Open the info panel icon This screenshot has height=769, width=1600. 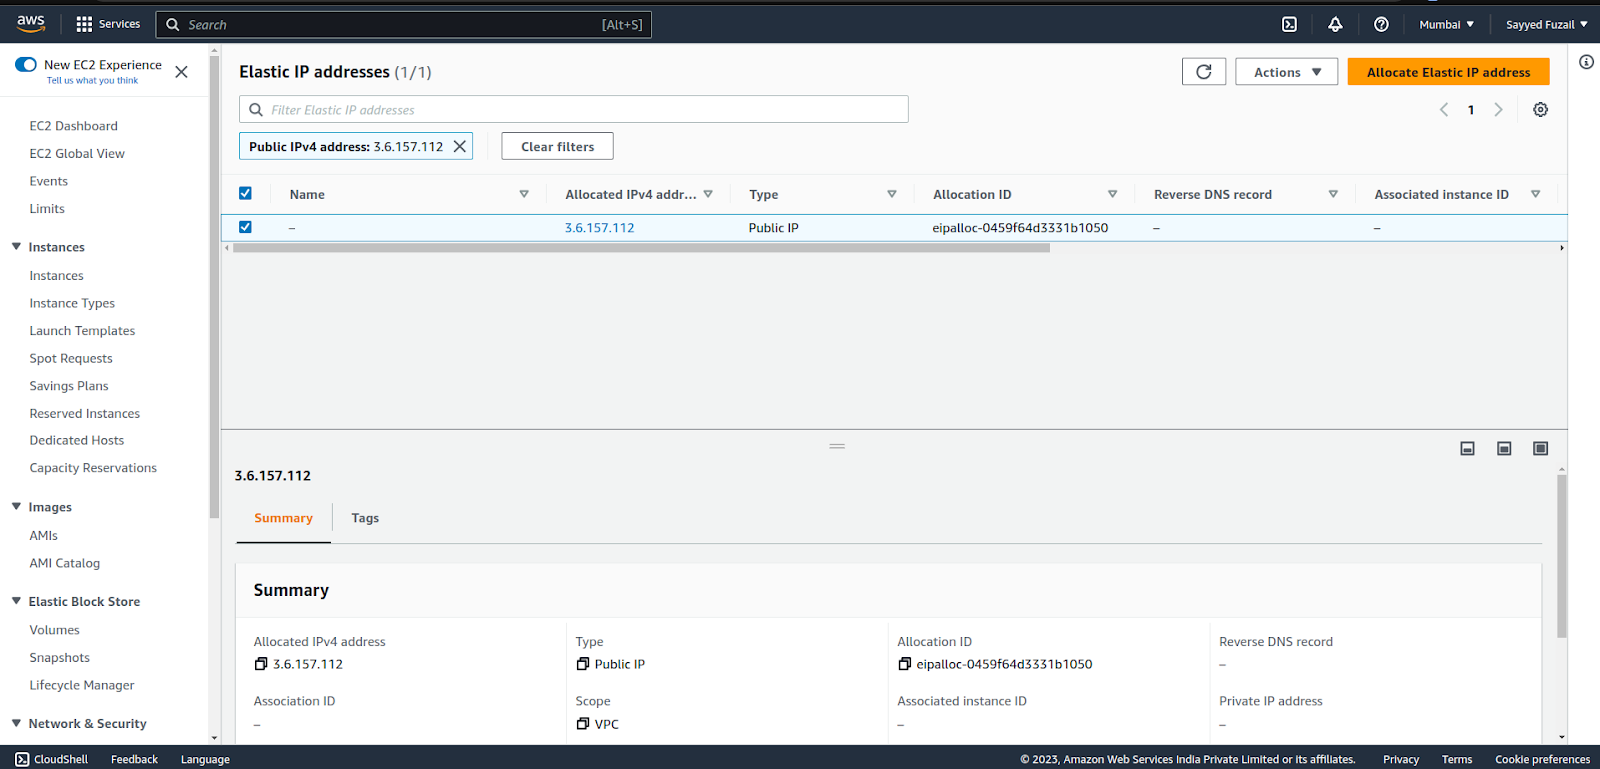[x=1586, y=62]
